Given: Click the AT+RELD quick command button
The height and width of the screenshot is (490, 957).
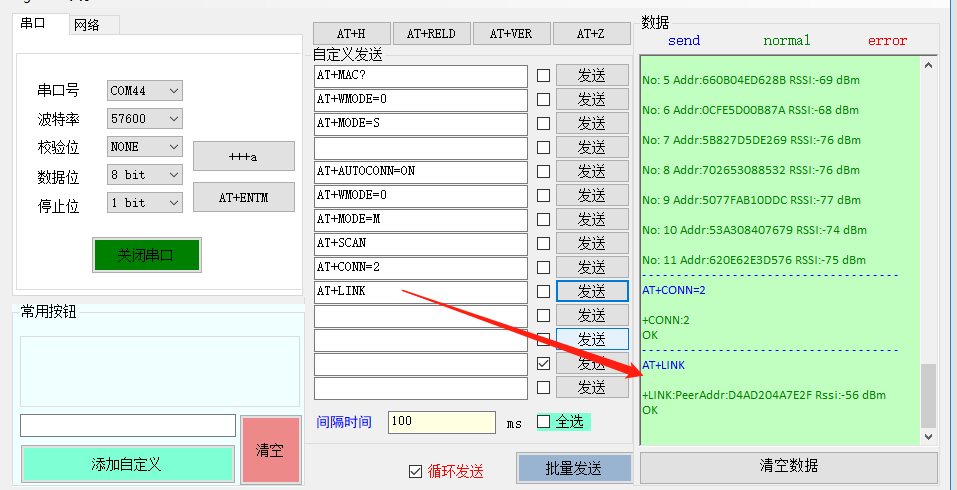Looking at the screenshot, I should tap(431, 33).
